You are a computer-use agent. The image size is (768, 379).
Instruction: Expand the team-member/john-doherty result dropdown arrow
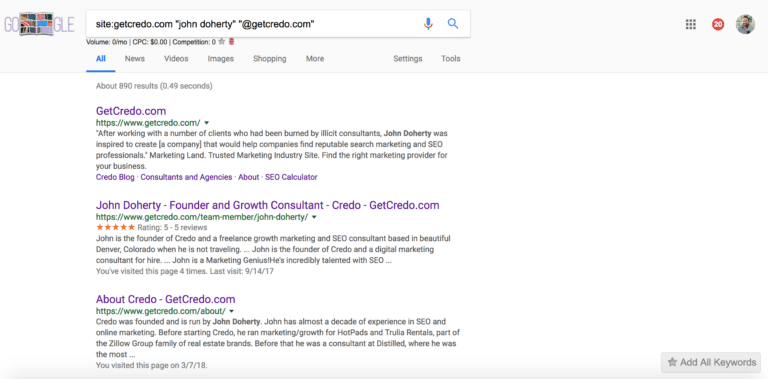(314, 216)
